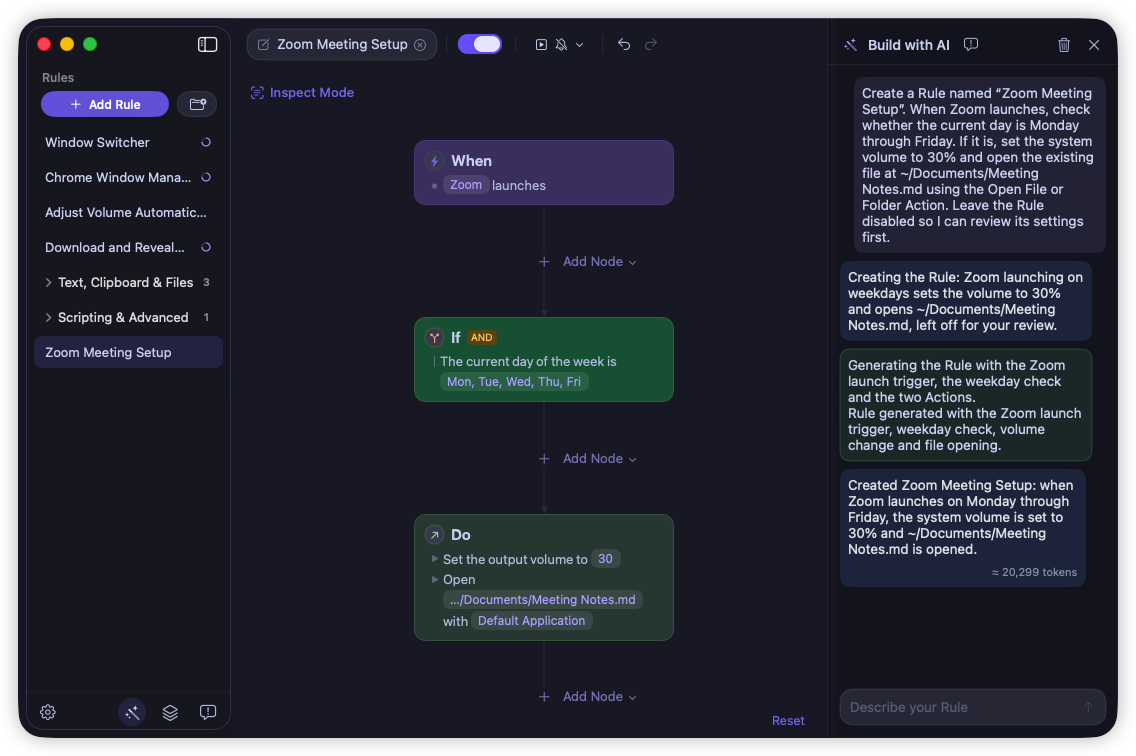Viewport: 1136px width, 756px height.
Task: Edit the Zoom Meeting Setup title field
Action: point(342,45)
